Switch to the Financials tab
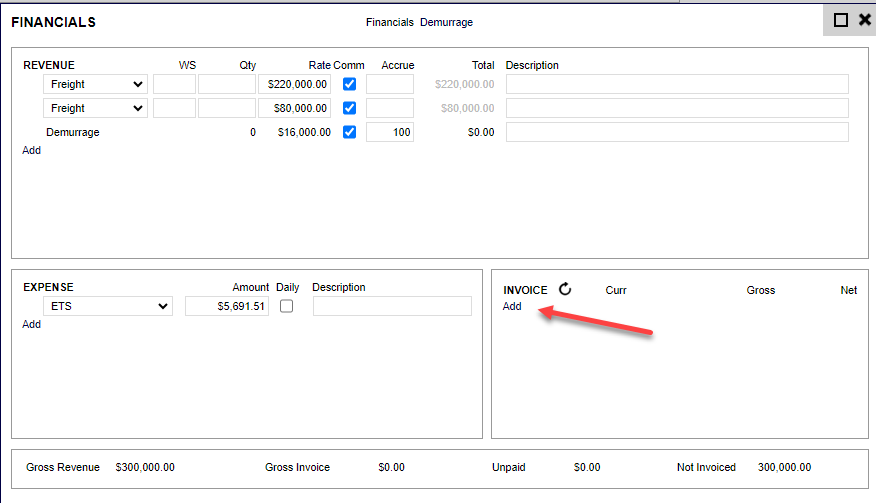This screenshot has height=503, width=876. coord(389,22)
